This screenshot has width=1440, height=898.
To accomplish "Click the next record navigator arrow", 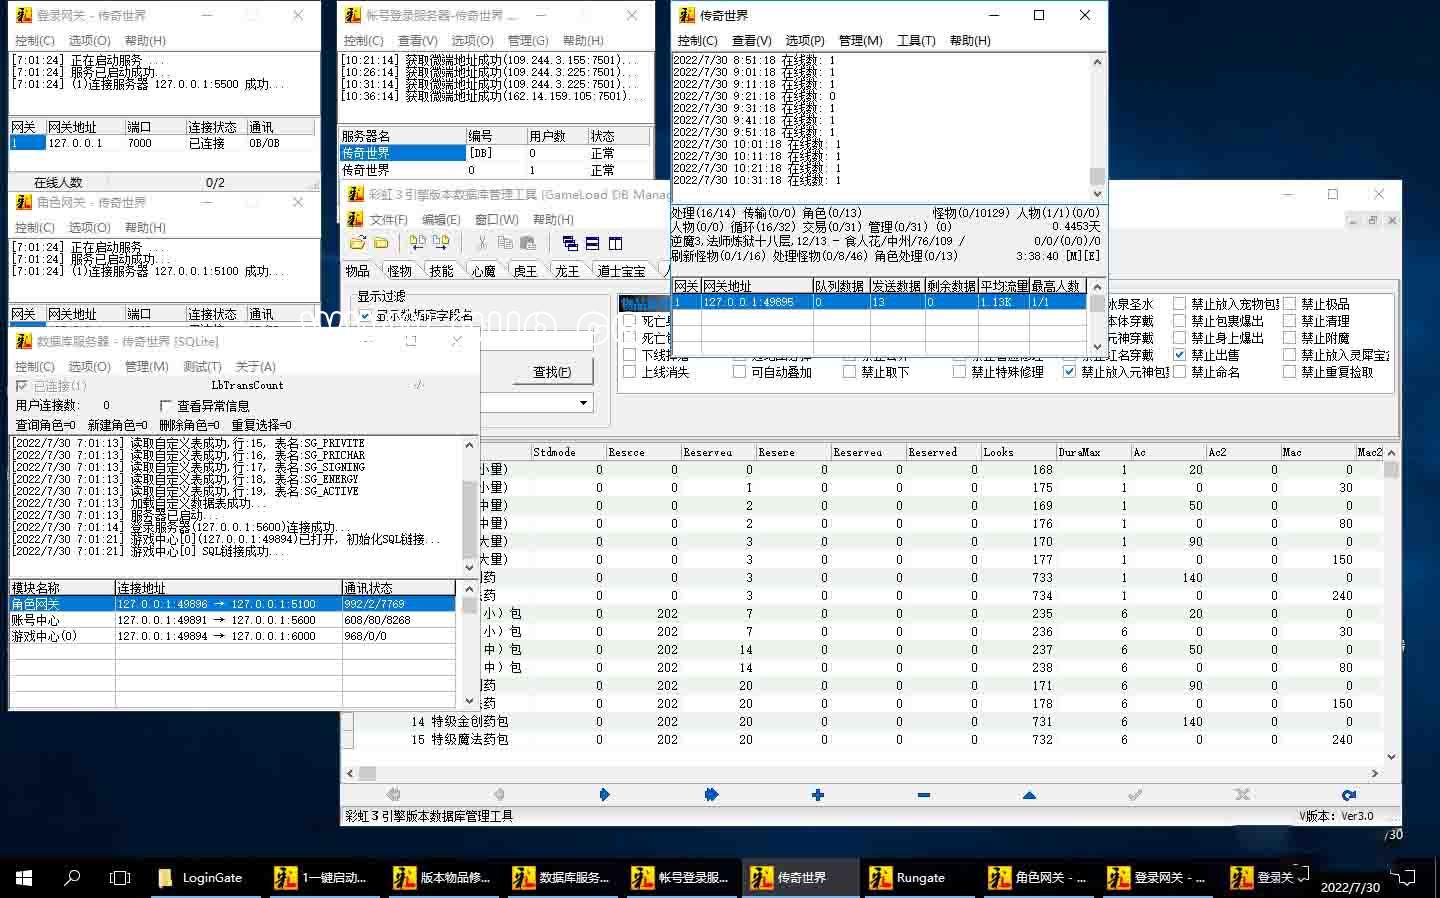I will pyautogui.click(x=604, y=795).
